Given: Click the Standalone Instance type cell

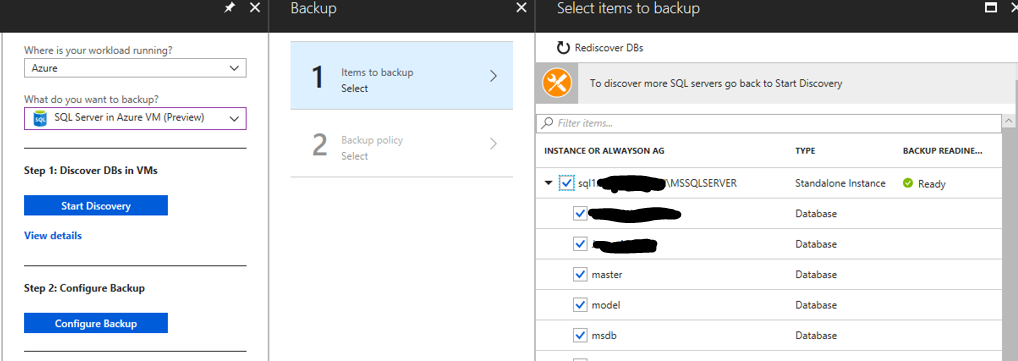Looking at the screenshot, I should click(840, 183).
